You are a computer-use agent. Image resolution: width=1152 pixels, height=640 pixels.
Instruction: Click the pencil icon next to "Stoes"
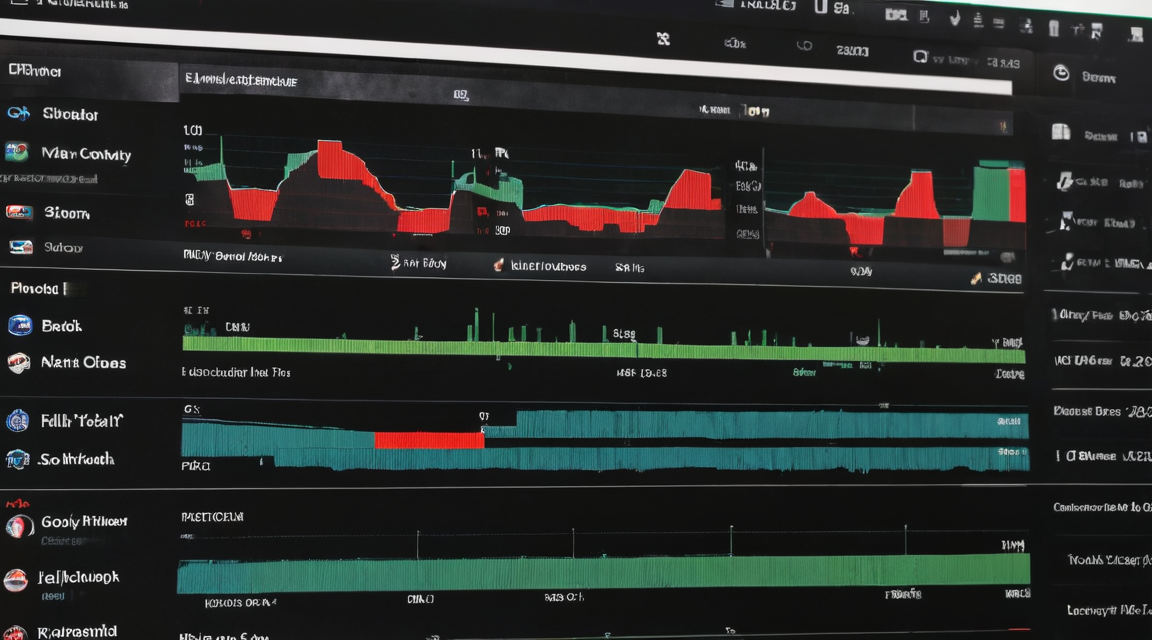tap(976, 278)
